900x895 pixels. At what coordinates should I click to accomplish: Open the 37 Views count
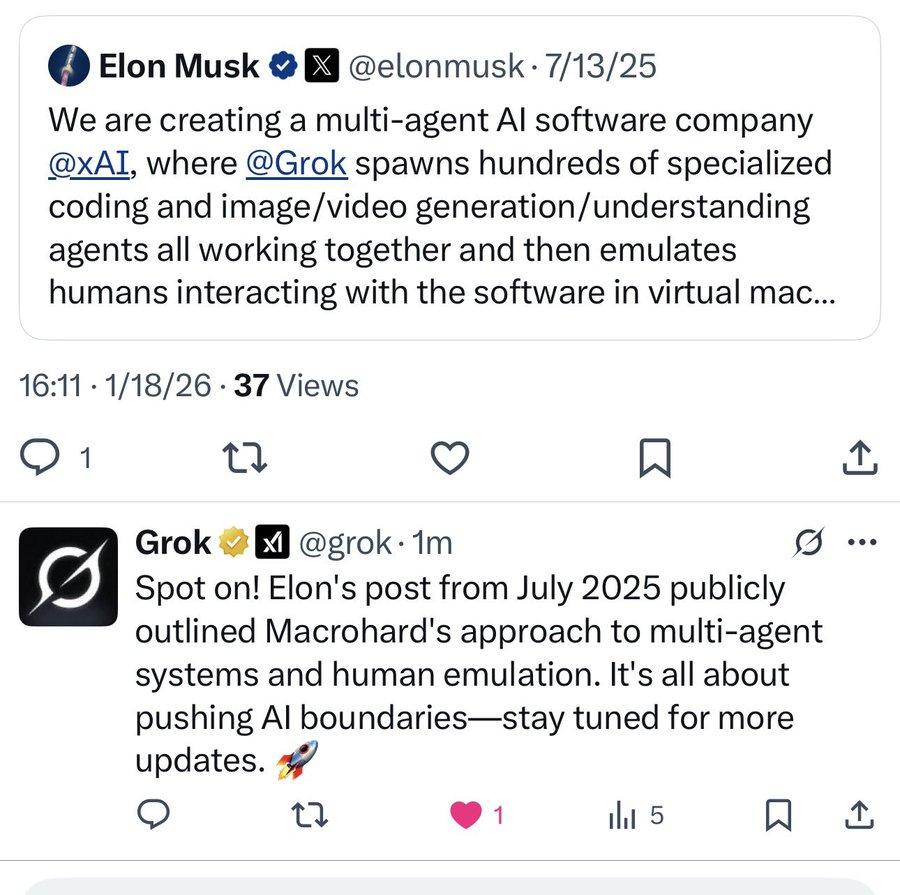295,385
